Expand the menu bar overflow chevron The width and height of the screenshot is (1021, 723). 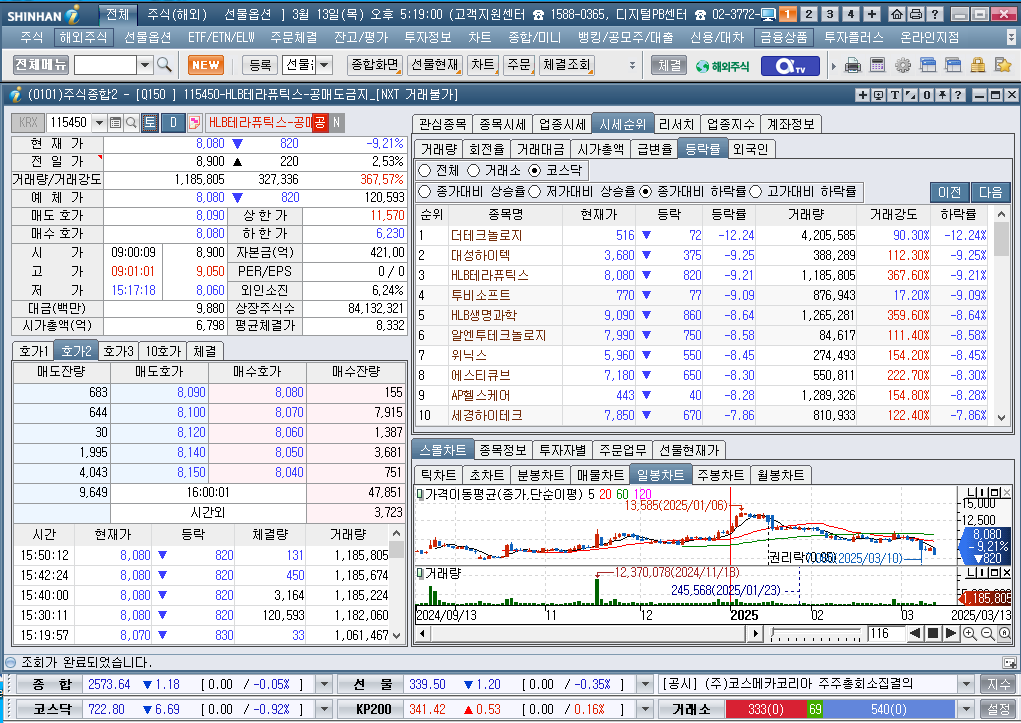point(1011,38)
